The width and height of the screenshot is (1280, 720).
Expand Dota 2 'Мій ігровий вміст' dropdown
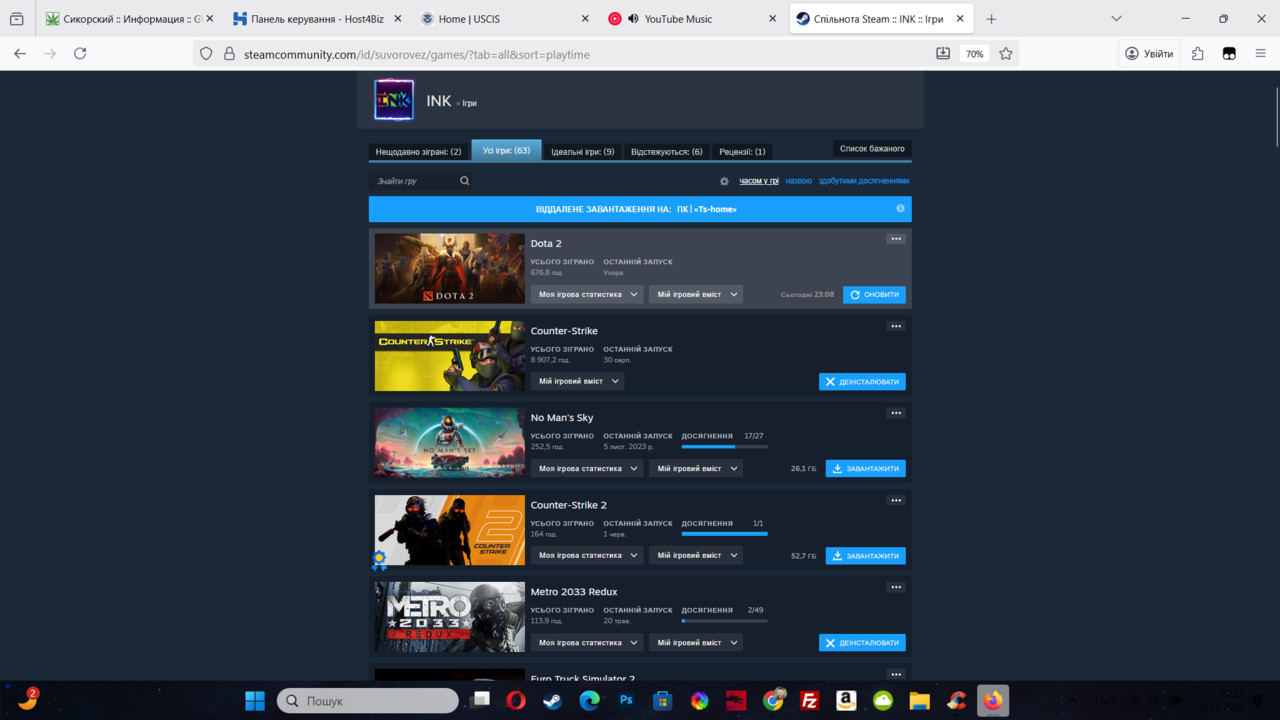(x=696, y=294)
